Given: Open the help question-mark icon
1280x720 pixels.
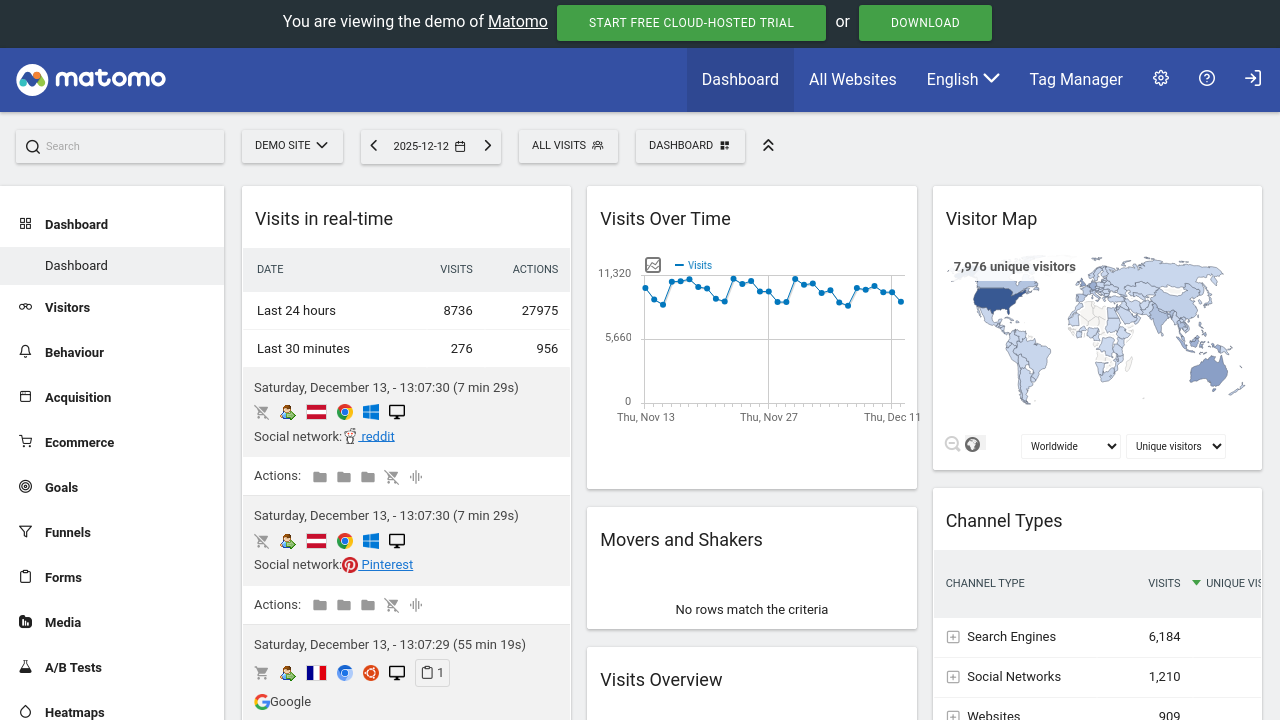Looking at the screenshot, I should point(1207,78).
